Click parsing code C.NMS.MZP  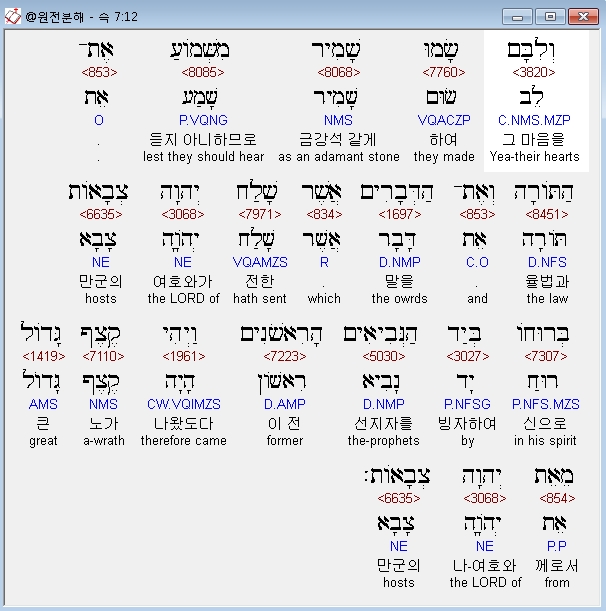click(x=534, y=120)
